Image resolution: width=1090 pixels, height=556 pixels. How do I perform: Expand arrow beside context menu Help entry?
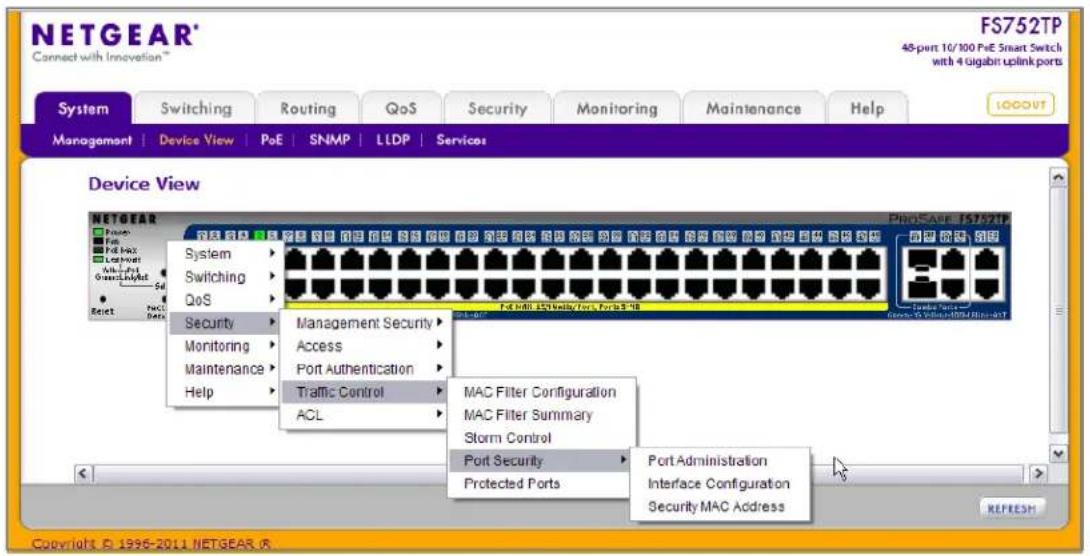[x=272, y=391]
